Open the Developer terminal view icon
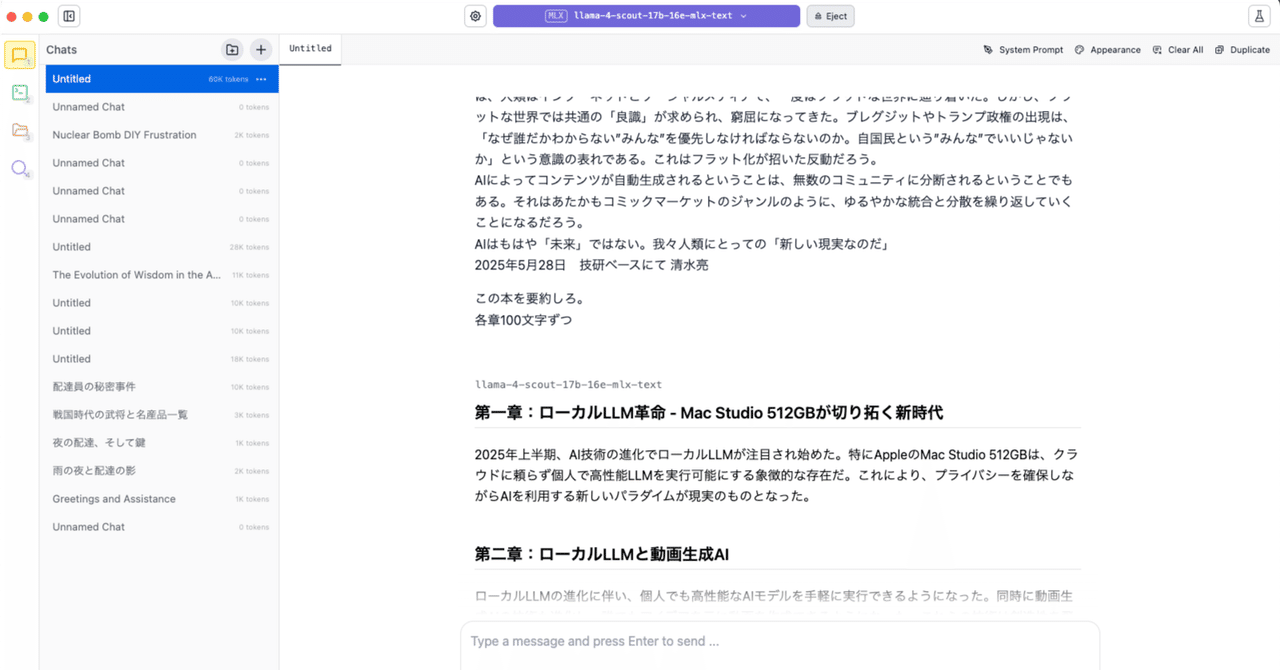This screenshot has height=670, width=1280. pos(20,93)
